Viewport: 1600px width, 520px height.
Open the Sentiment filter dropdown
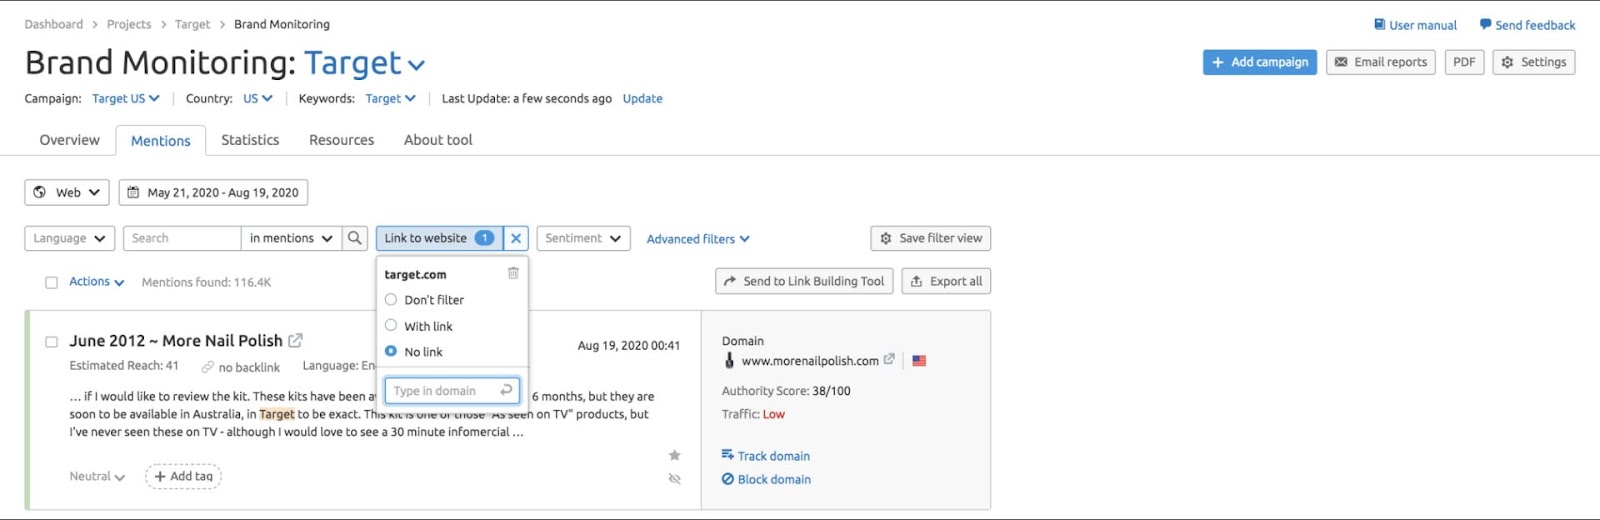coord(583,238)
